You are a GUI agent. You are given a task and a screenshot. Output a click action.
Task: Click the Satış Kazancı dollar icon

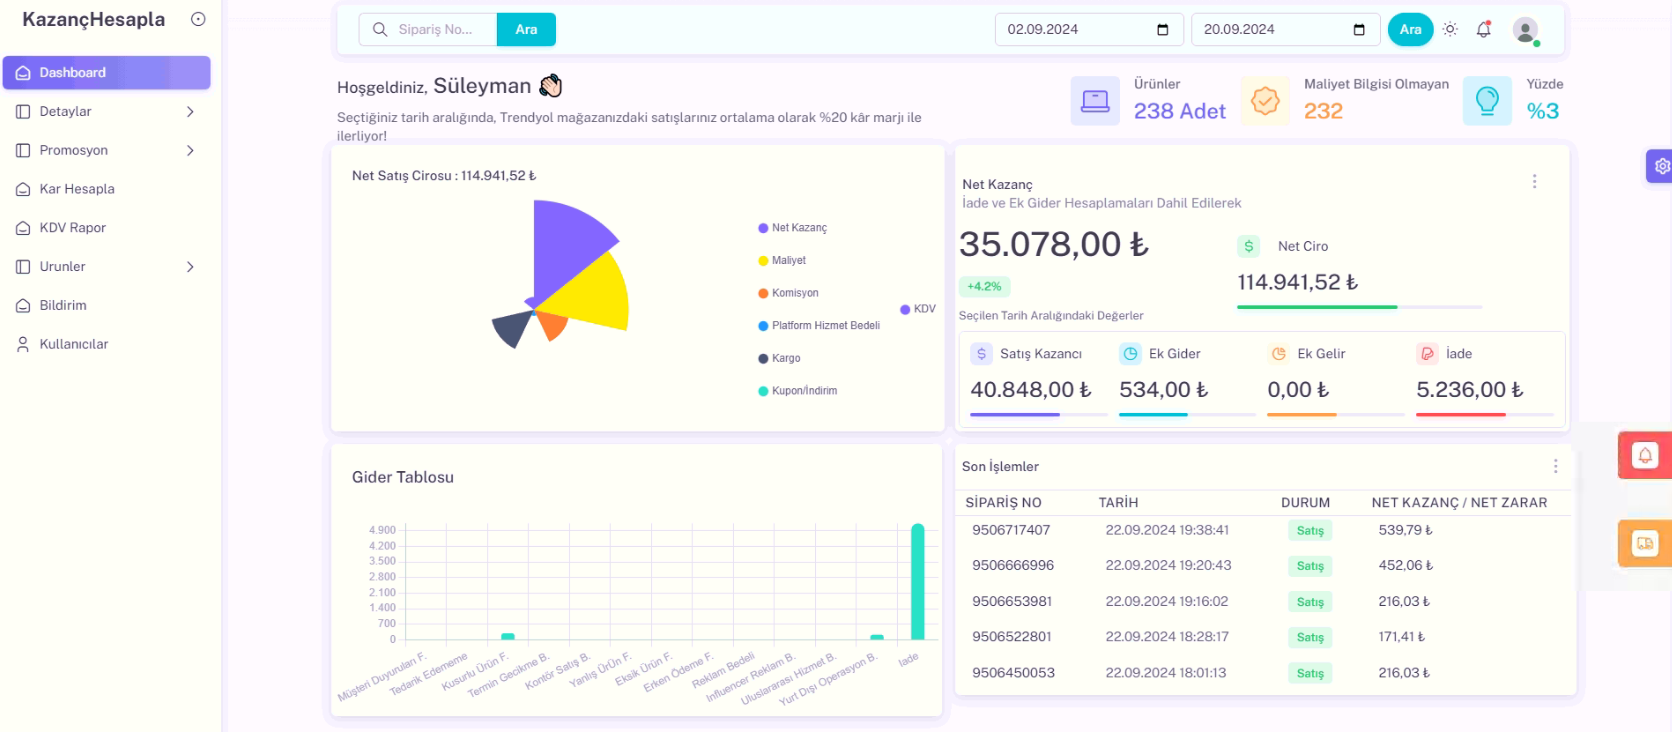point(982,354)
